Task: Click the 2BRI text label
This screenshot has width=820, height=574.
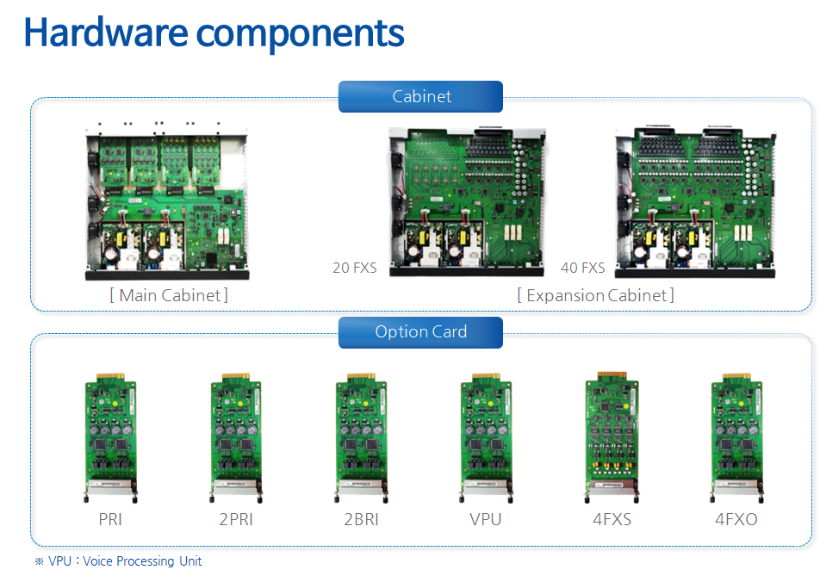Action: [x=361, y=519]
